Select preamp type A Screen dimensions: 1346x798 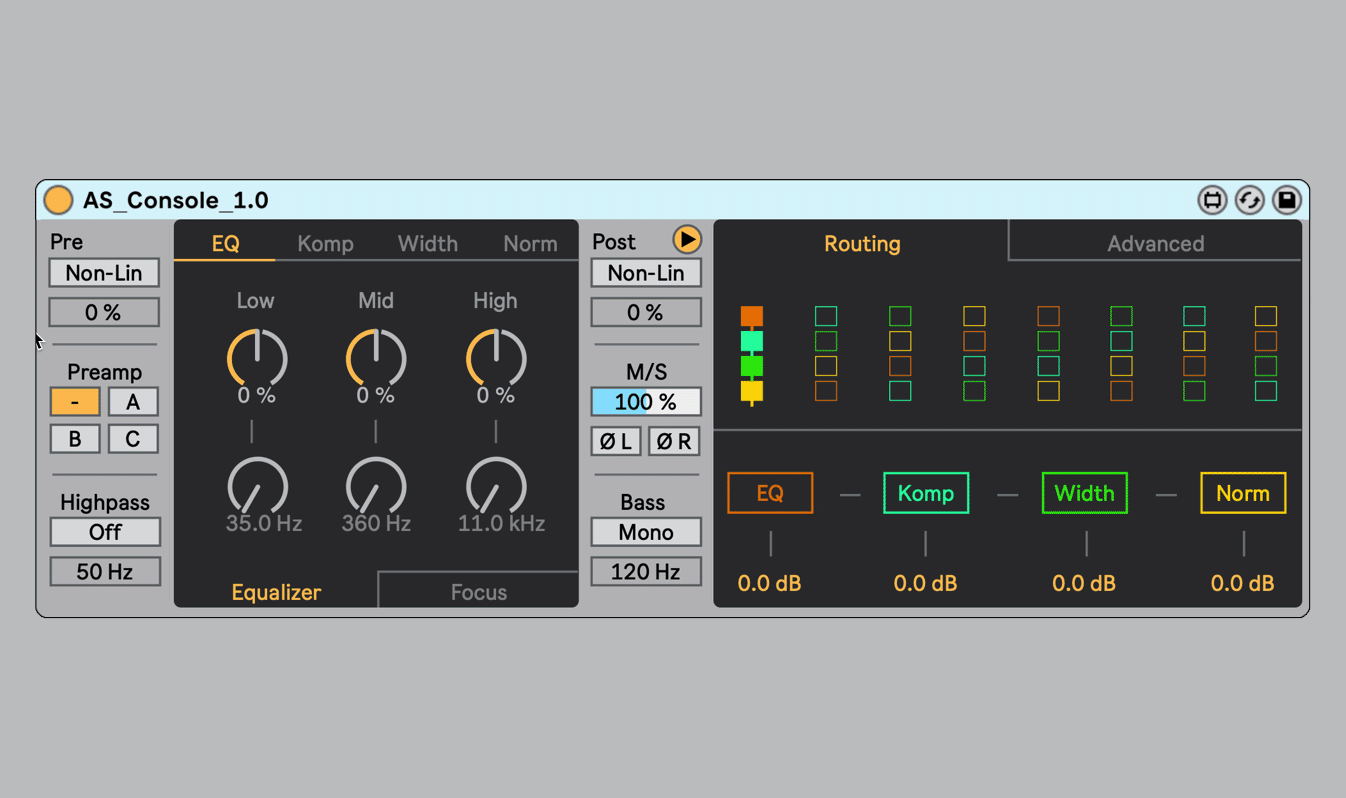pos(133,402)
